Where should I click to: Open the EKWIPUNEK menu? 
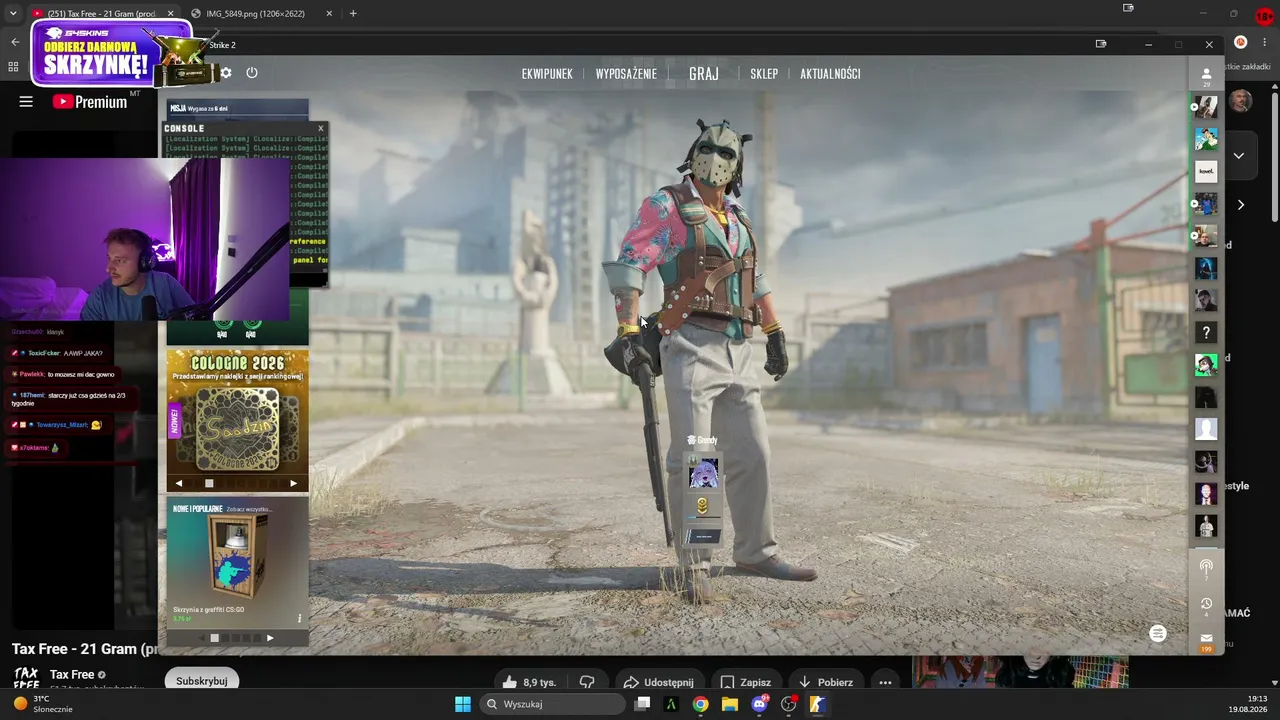(547, 74)
